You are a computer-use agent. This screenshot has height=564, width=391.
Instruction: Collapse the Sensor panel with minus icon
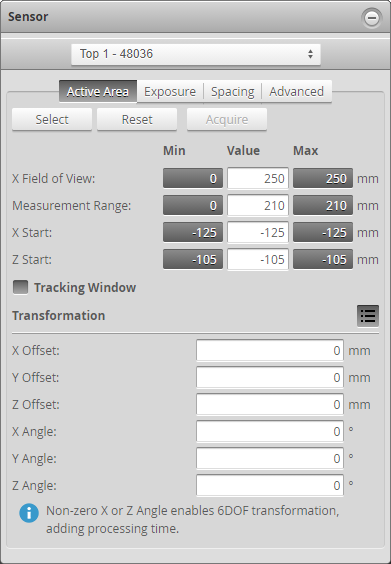[372, 18]
